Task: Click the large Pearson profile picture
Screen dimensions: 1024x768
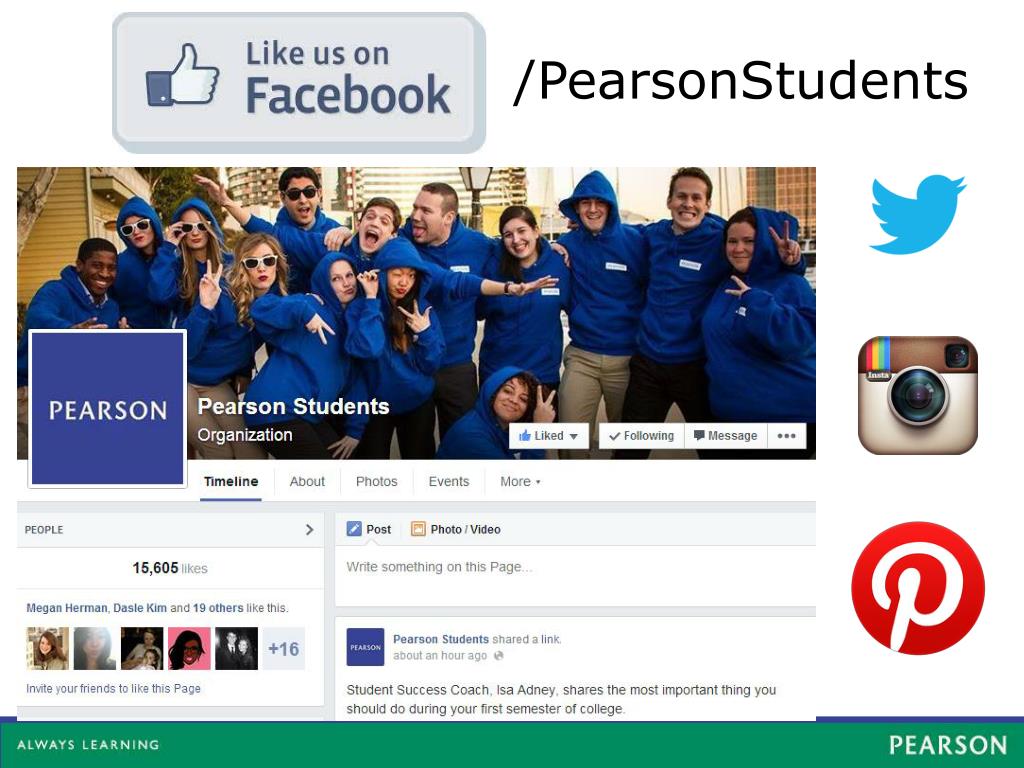Action: (x=108, y=409)
